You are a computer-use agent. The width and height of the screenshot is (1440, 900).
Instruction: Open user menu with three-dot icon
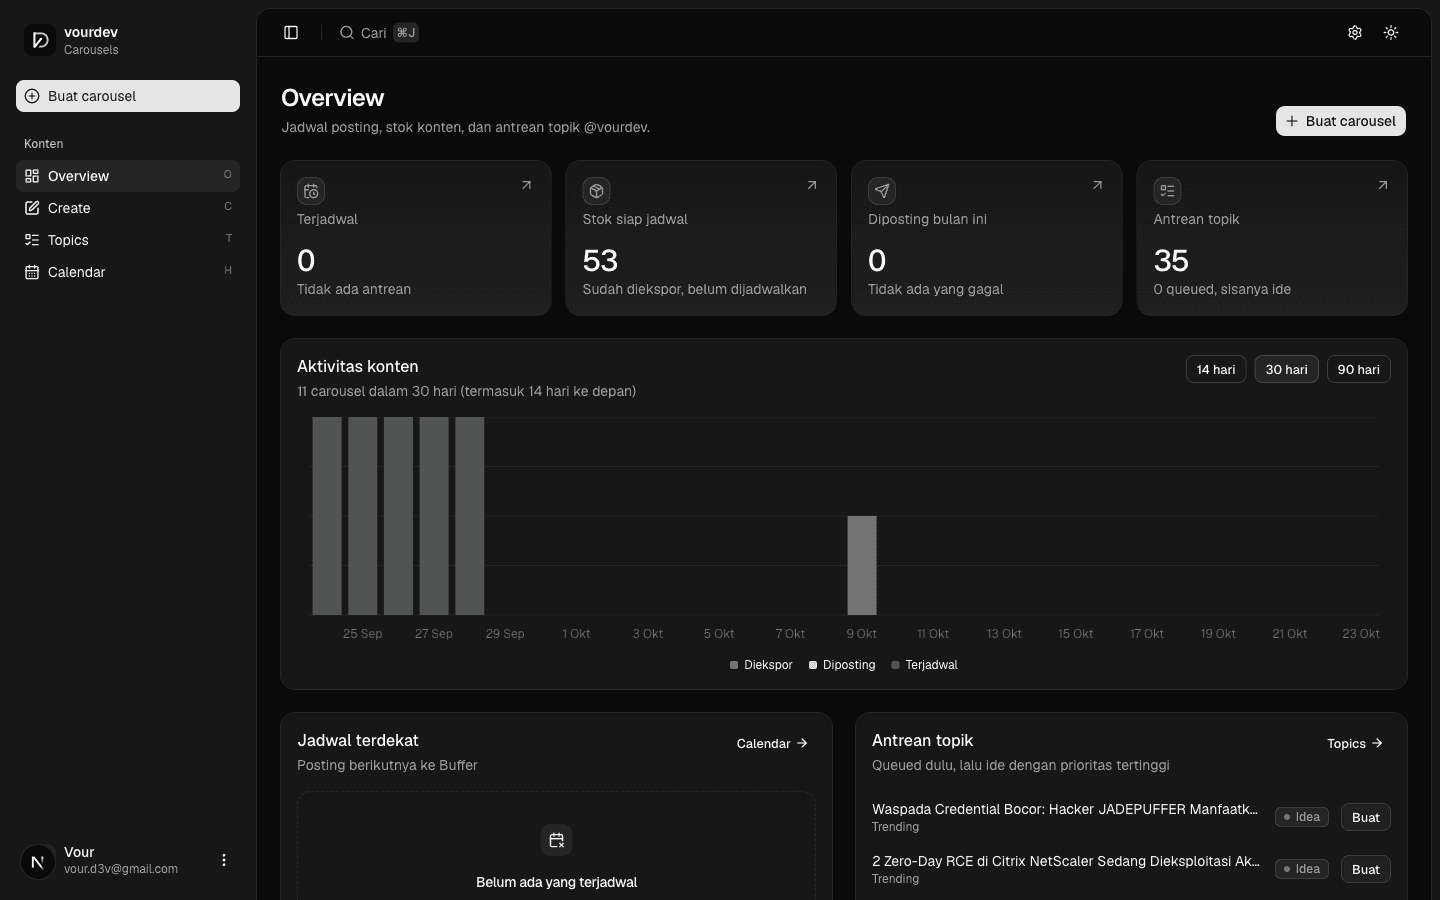224,860
